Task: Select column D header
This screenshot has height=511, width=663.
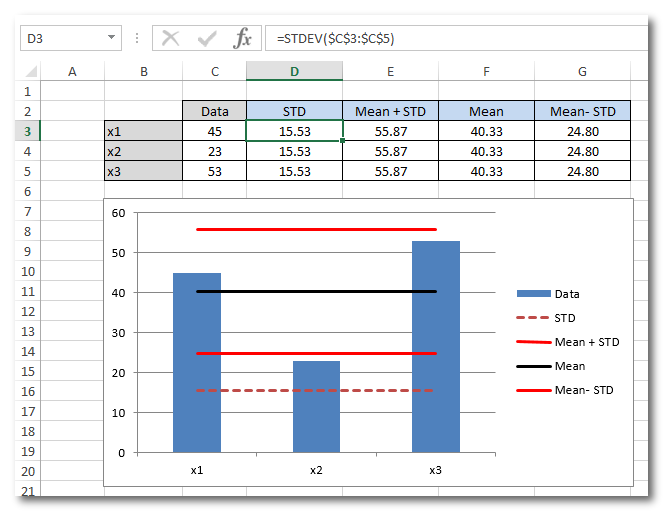Action: point(294,71)
